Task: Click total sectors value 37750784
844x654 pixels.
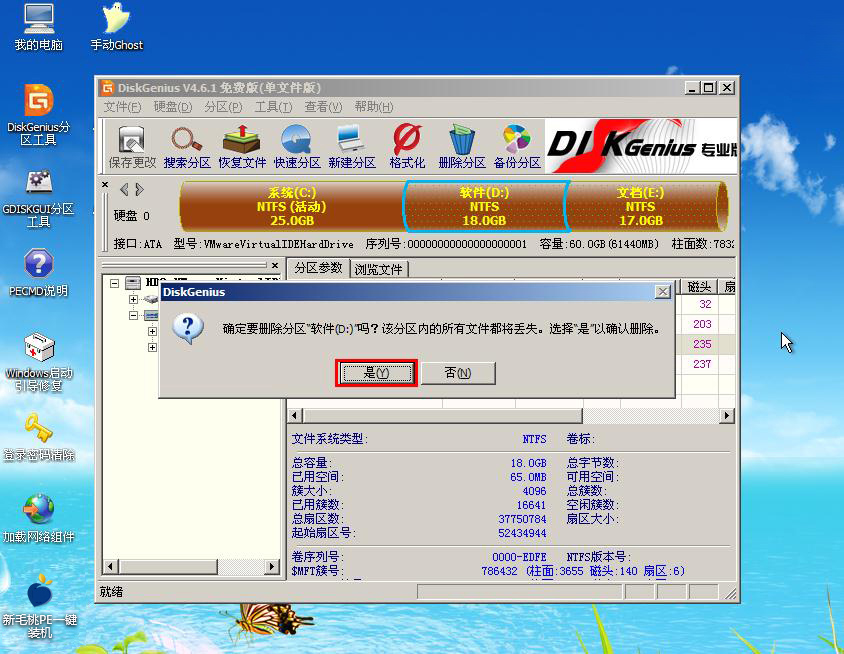Action: tap(522, 519)
